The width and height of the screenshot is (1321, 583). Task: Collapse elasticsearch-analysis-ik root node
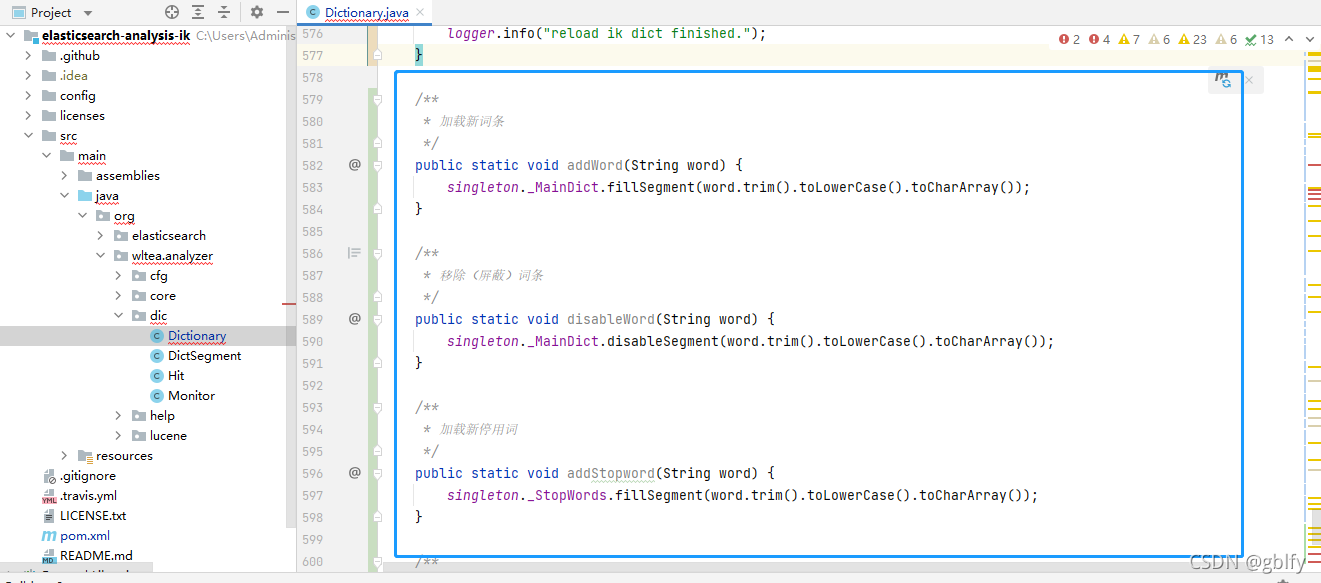pos(11,36)
